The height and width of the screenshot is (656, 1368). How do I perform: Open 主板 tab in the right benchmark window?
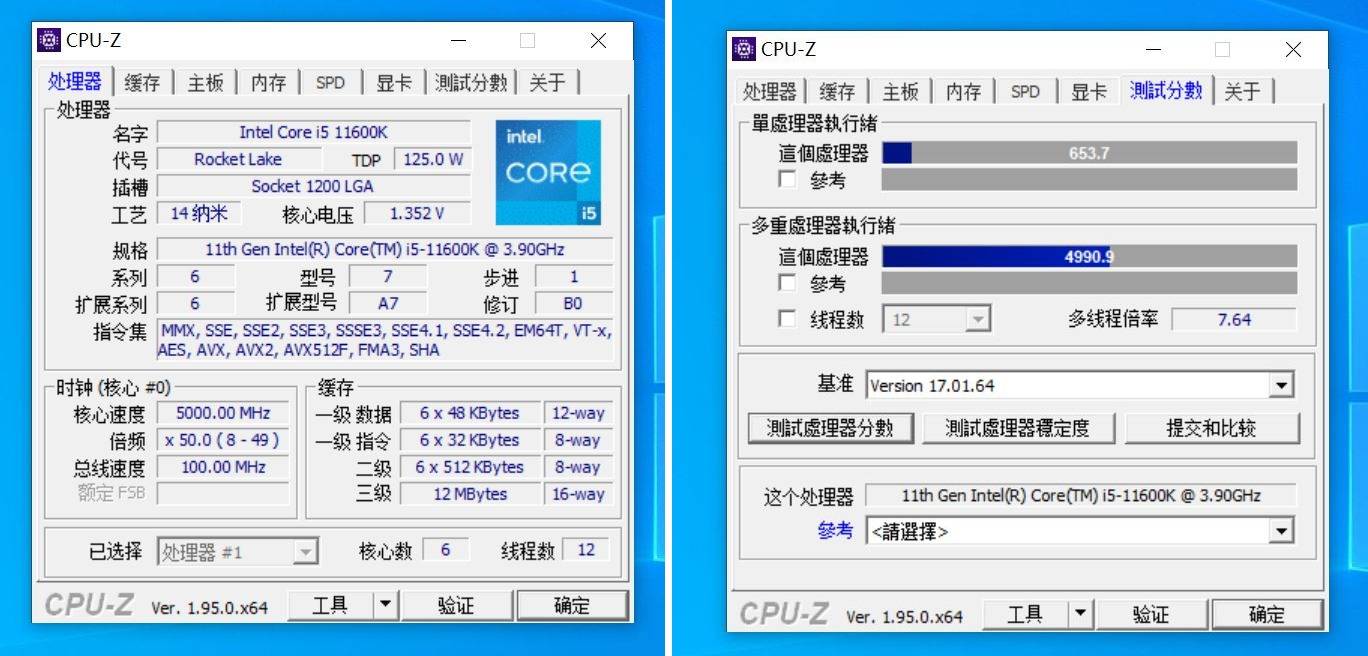[x=900, y=92]
